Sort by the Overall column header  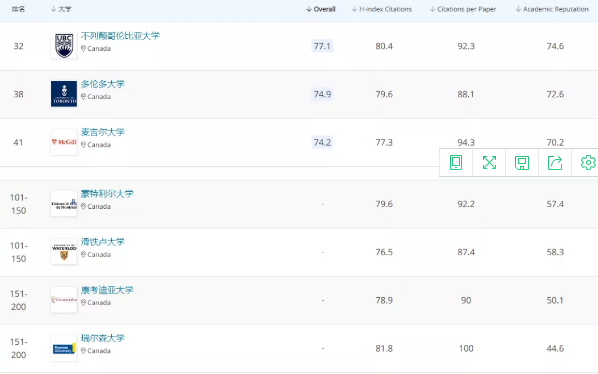click(321, 9)
